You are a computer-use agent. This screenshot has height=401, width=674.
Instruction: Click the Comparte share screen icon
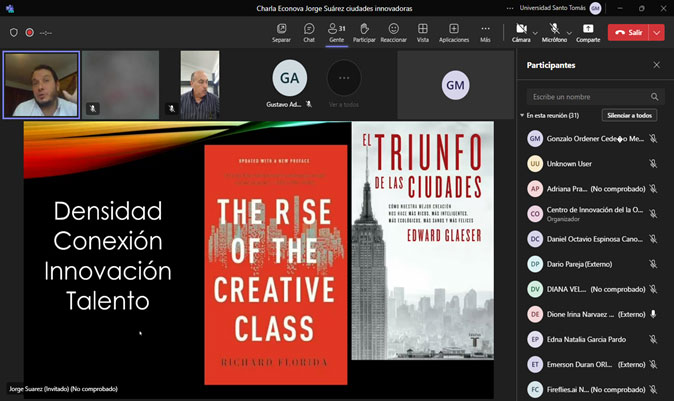click(588, 32)
